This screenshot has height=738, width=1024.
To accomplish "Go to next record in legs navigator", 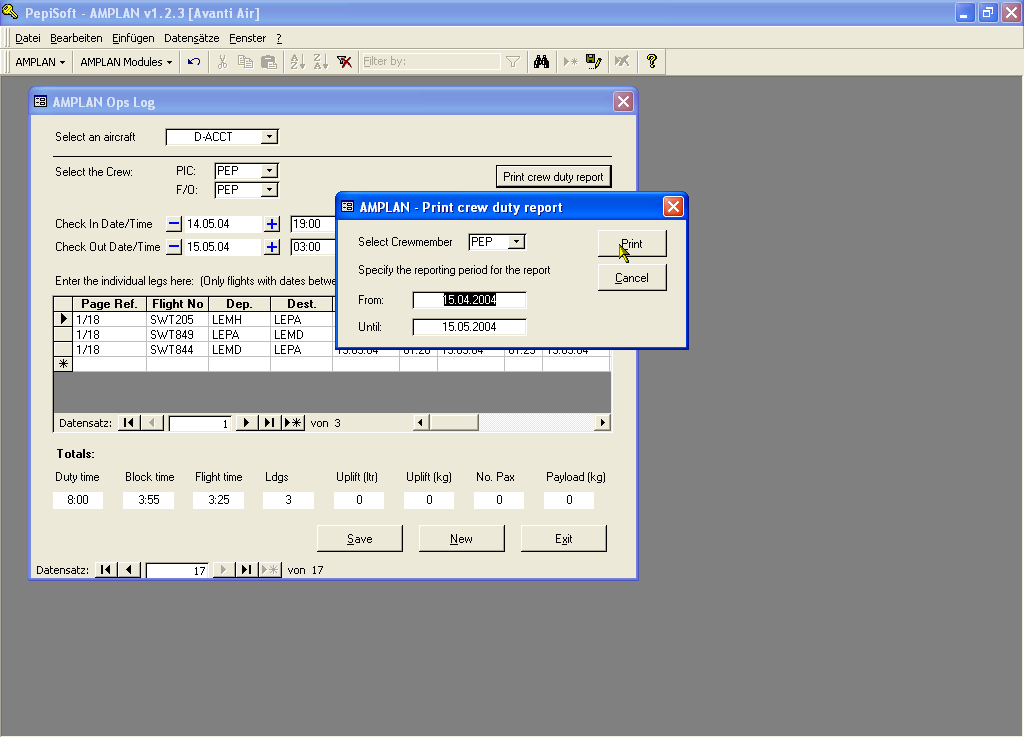I will [x=247, y=423].
